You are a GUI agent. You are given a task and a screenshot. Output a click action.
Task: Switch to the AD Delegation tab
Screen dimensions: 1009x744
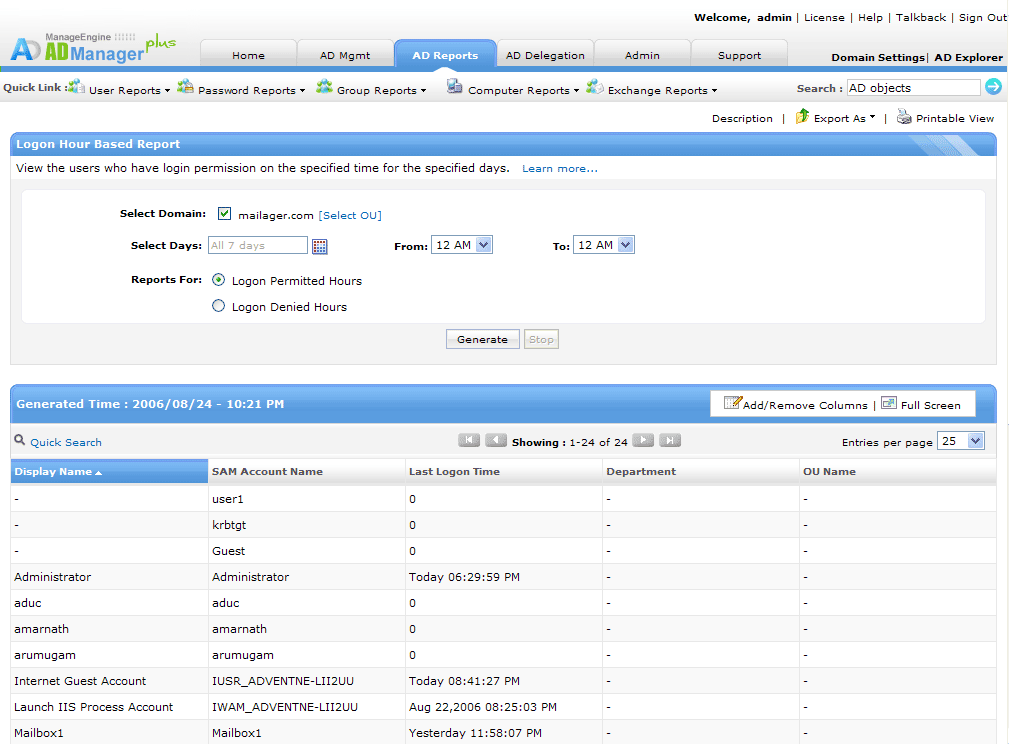(545, 55)
